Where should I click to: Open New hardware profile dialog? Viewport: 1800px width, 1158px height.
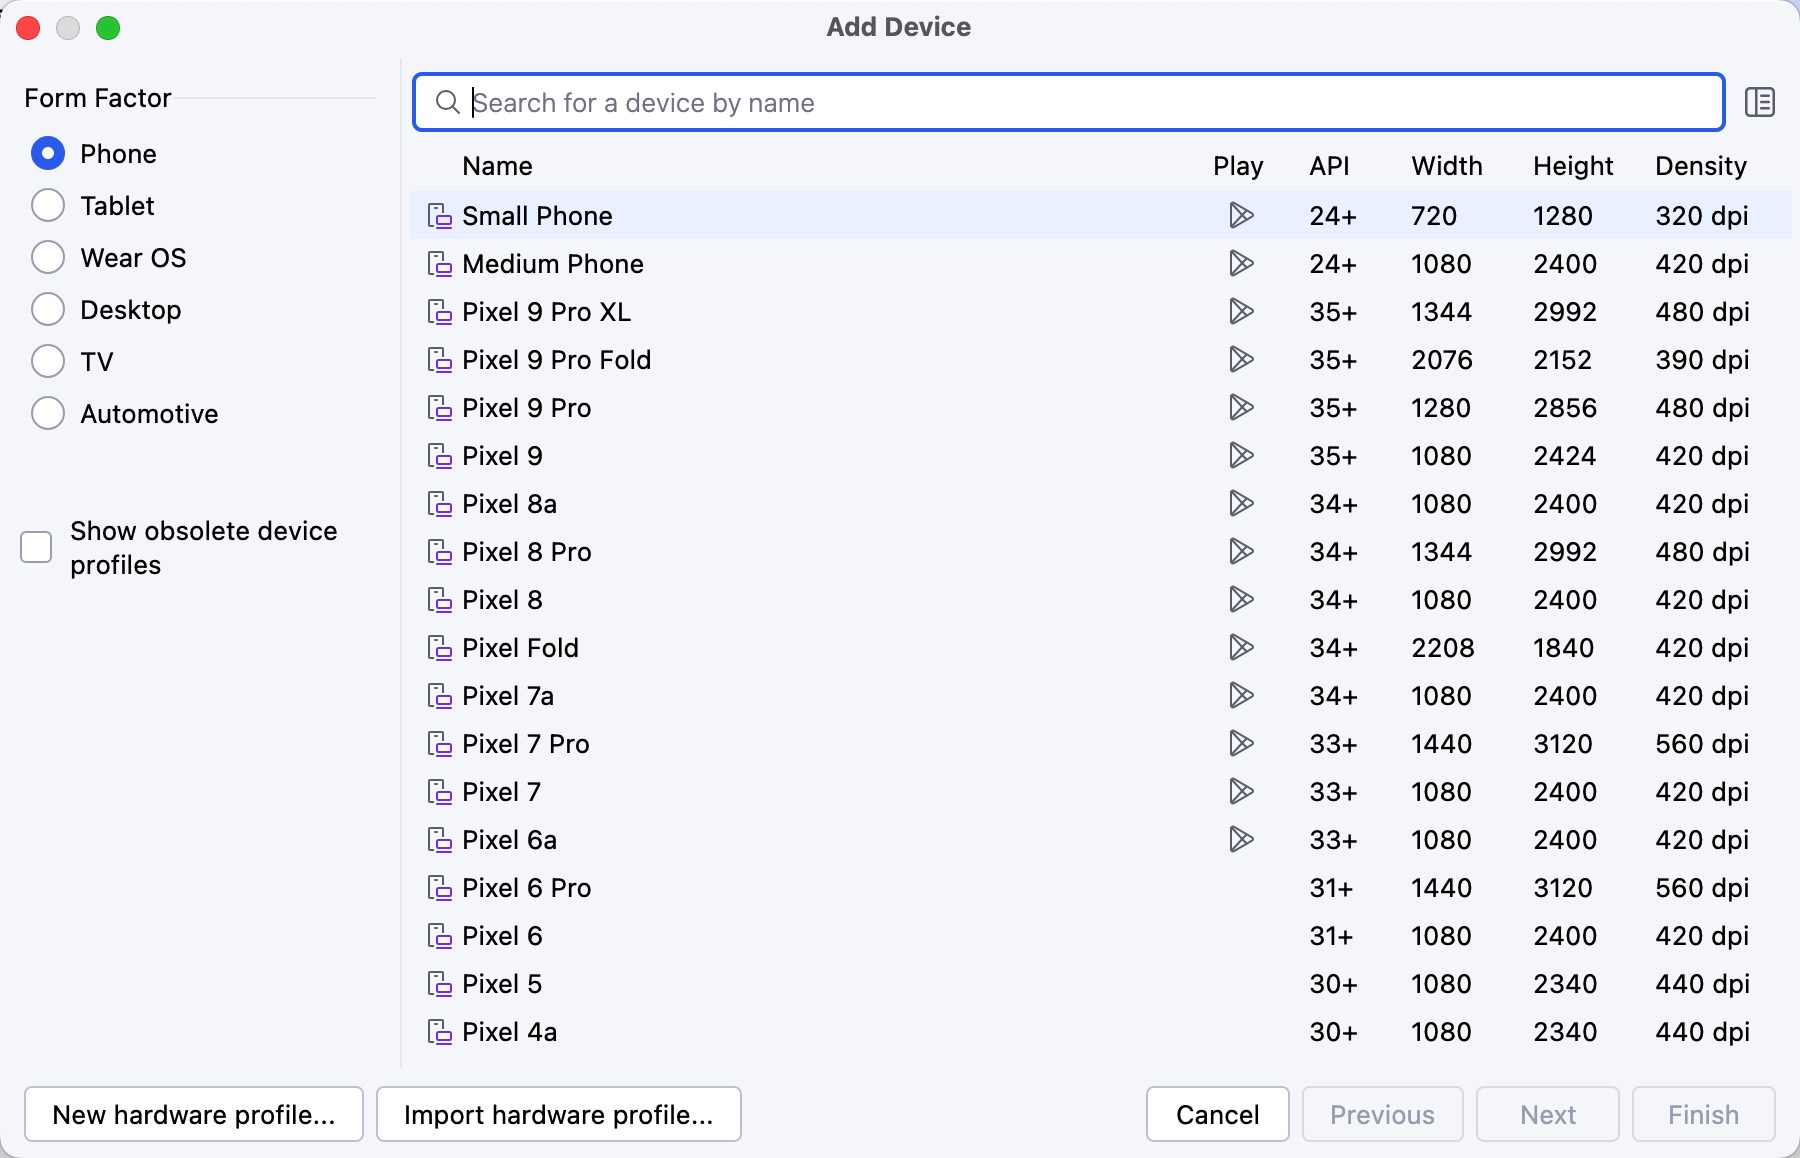[194, 1114]
